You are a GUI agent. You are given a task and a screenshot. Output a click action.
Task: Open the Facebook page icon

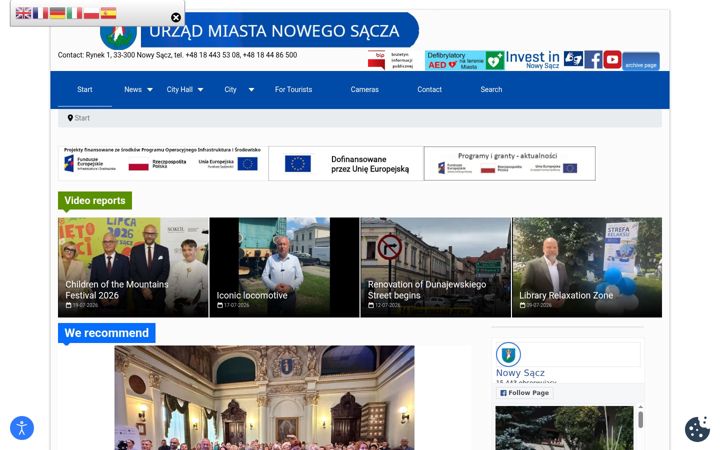[593, 60]
